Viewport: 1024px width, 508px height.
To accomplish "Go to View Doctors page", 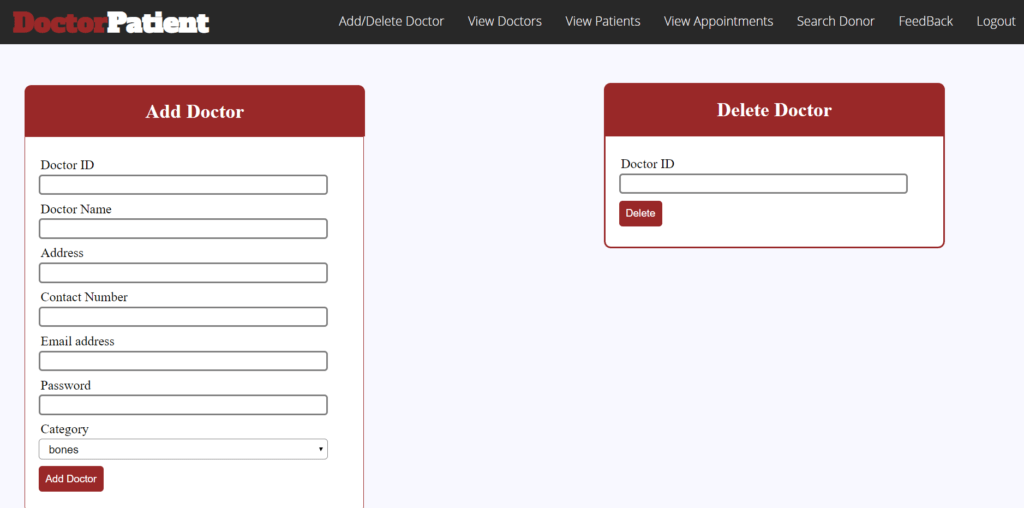I will click(x=505, y=22).
